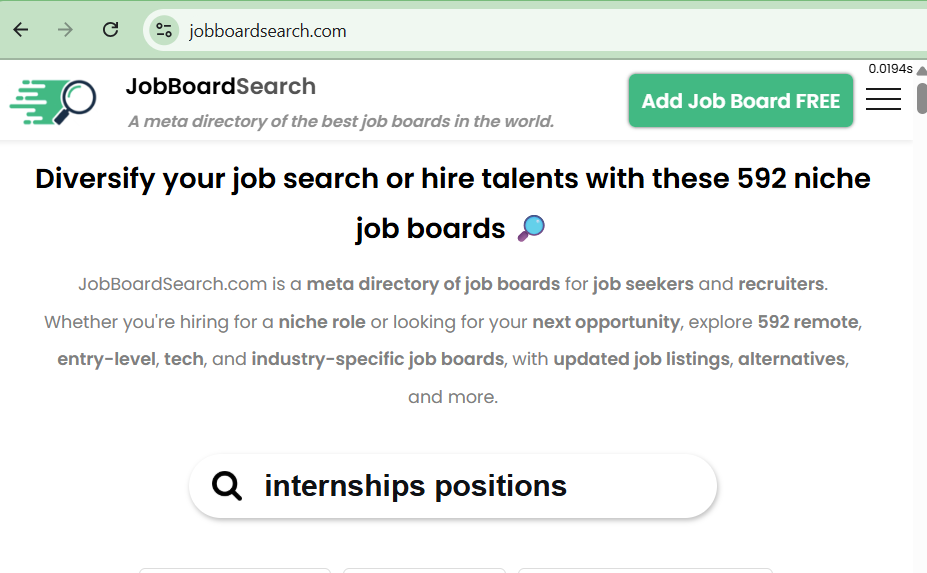927x573 pixels.
Task: Click the site tagline about meta directory
Action: point(341,122)
